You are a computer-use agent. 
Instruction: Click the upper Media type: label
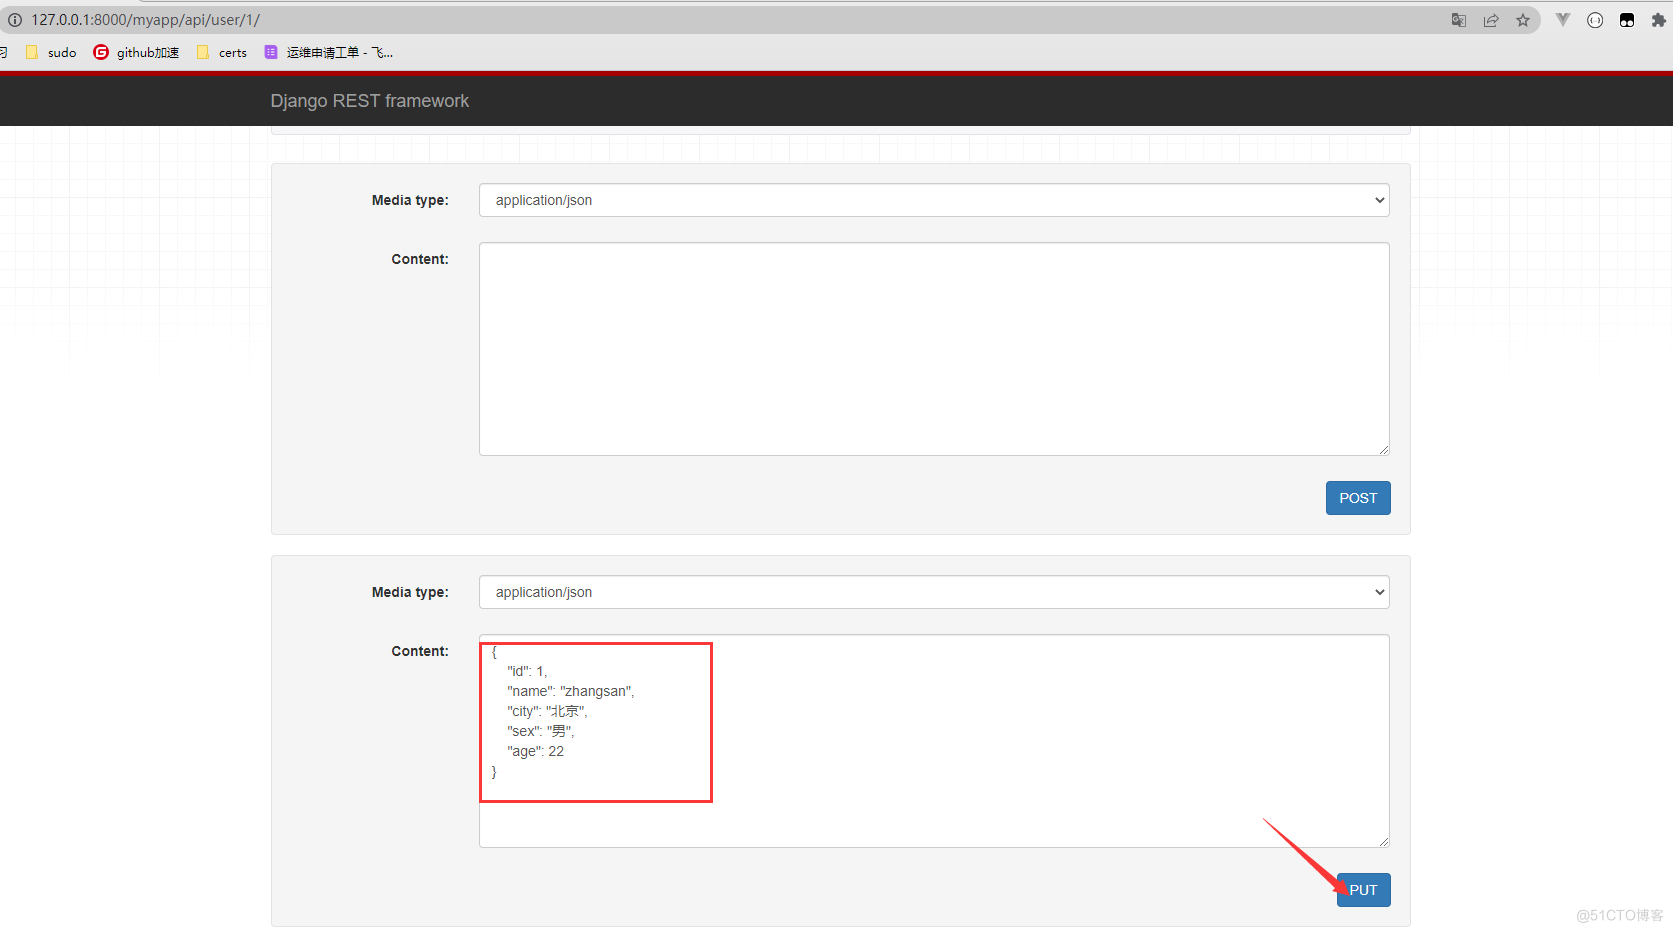click(410, 200)
